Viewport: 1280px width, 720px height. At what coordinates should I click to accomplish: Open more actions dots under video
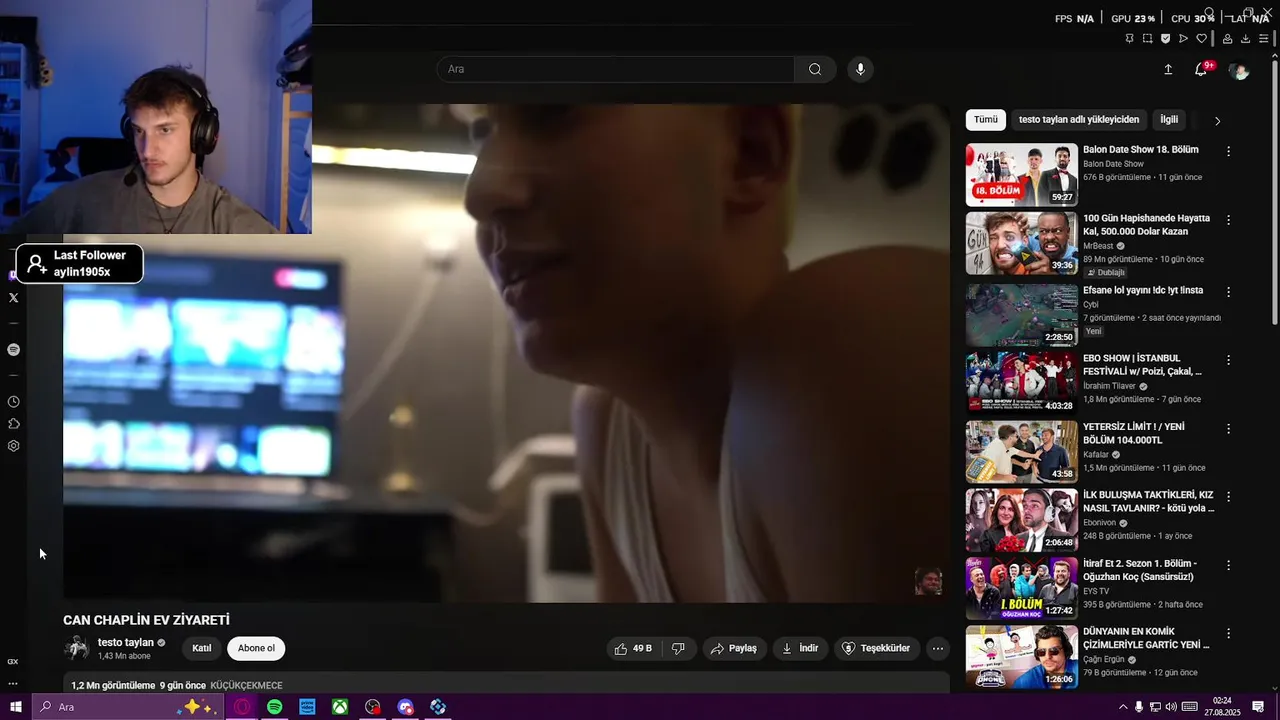point(937,648)
